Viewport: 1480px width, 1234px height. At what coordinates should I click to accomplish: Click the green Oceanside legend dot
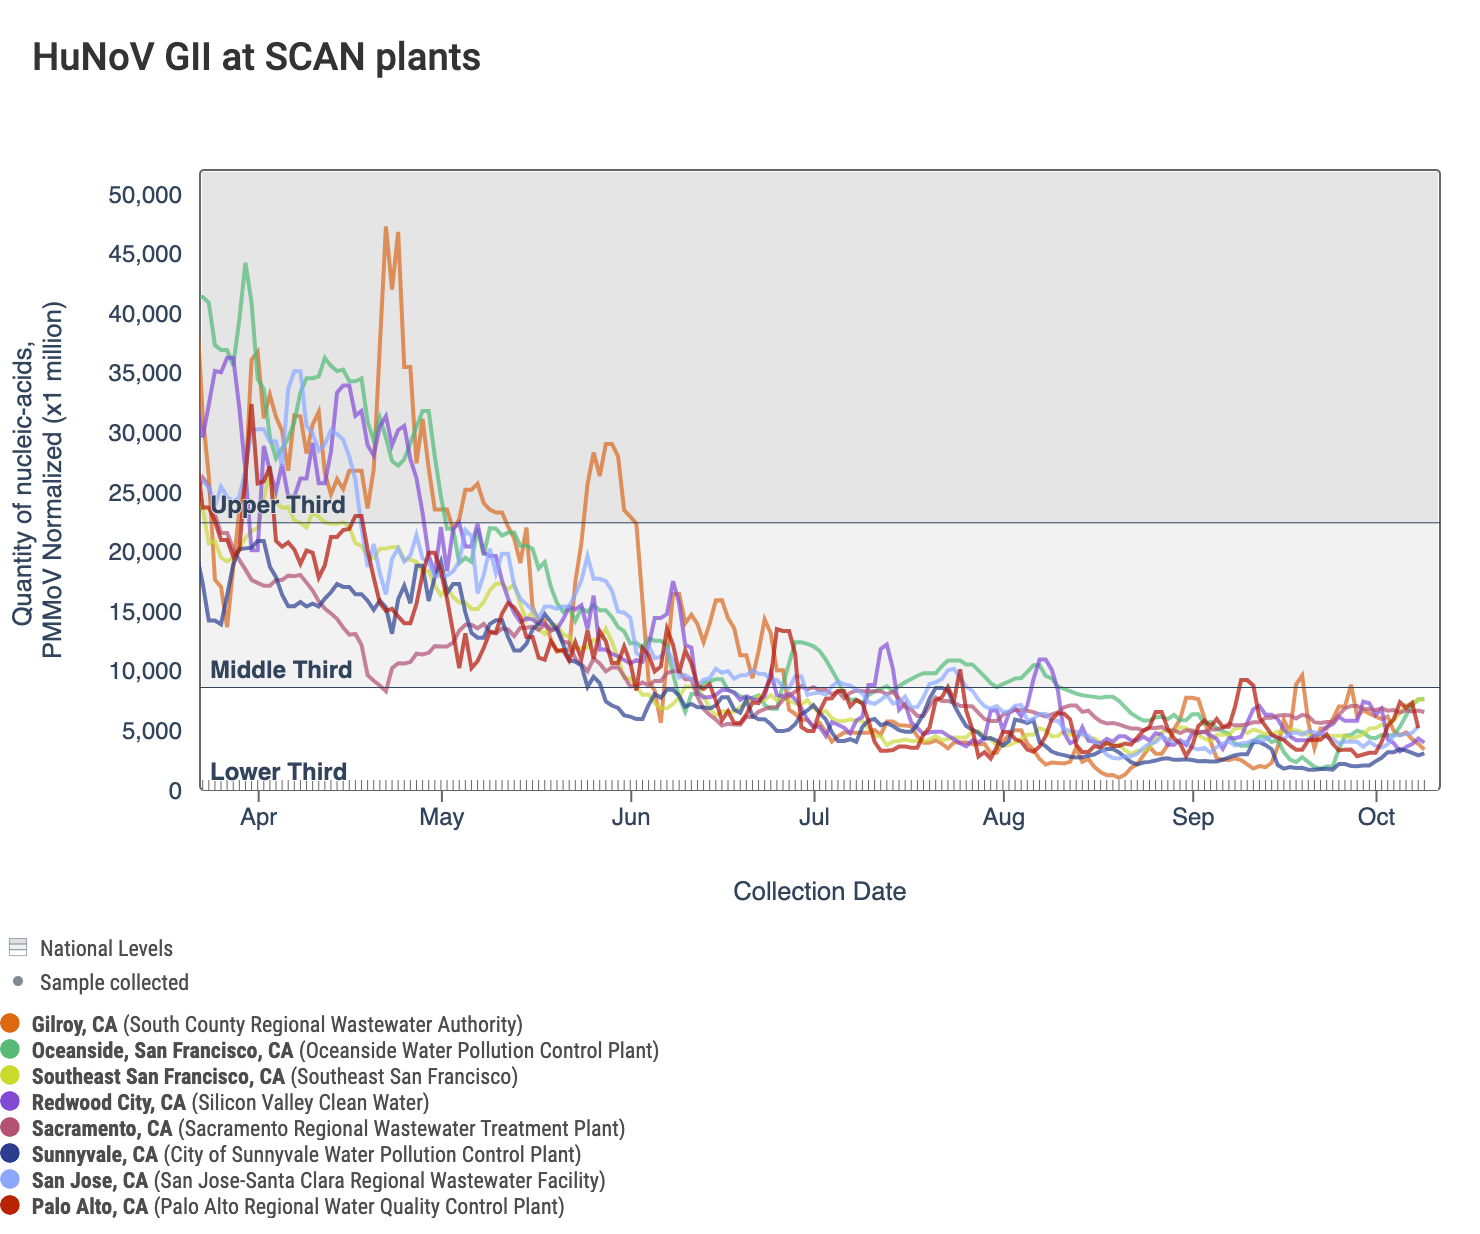(11, 1050)
